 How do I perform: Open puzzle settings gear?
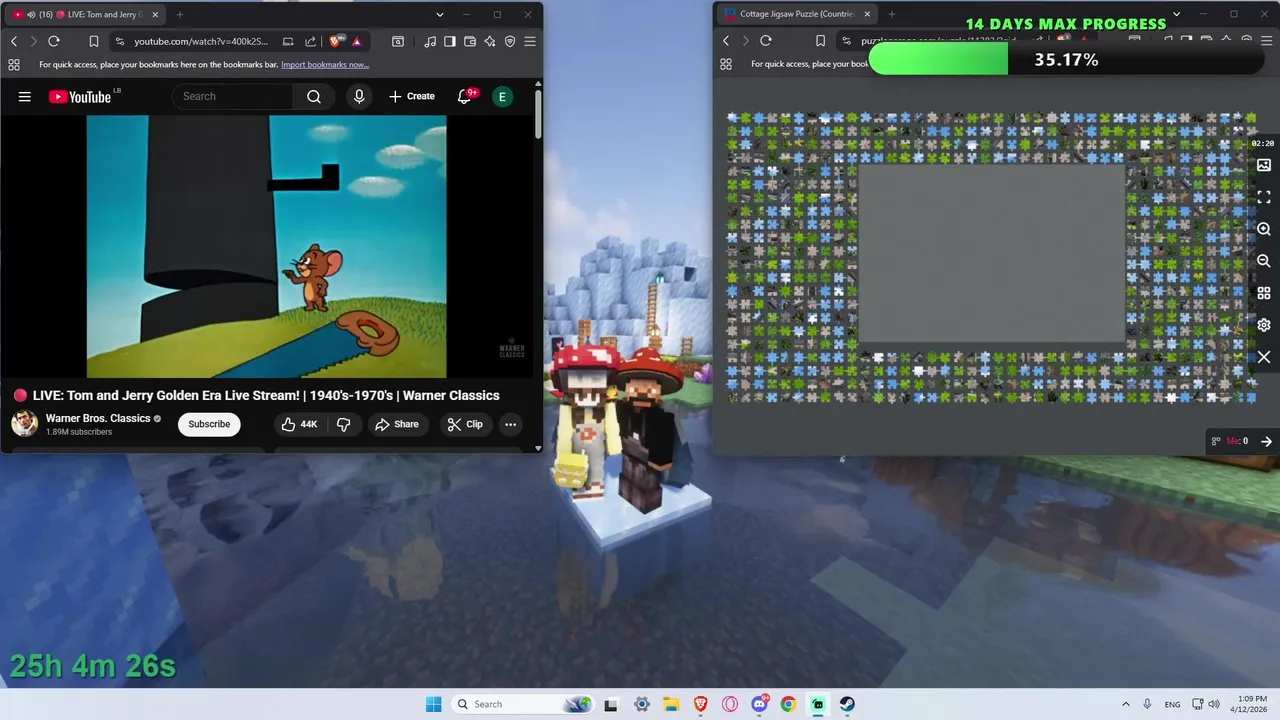[1264, 325]
